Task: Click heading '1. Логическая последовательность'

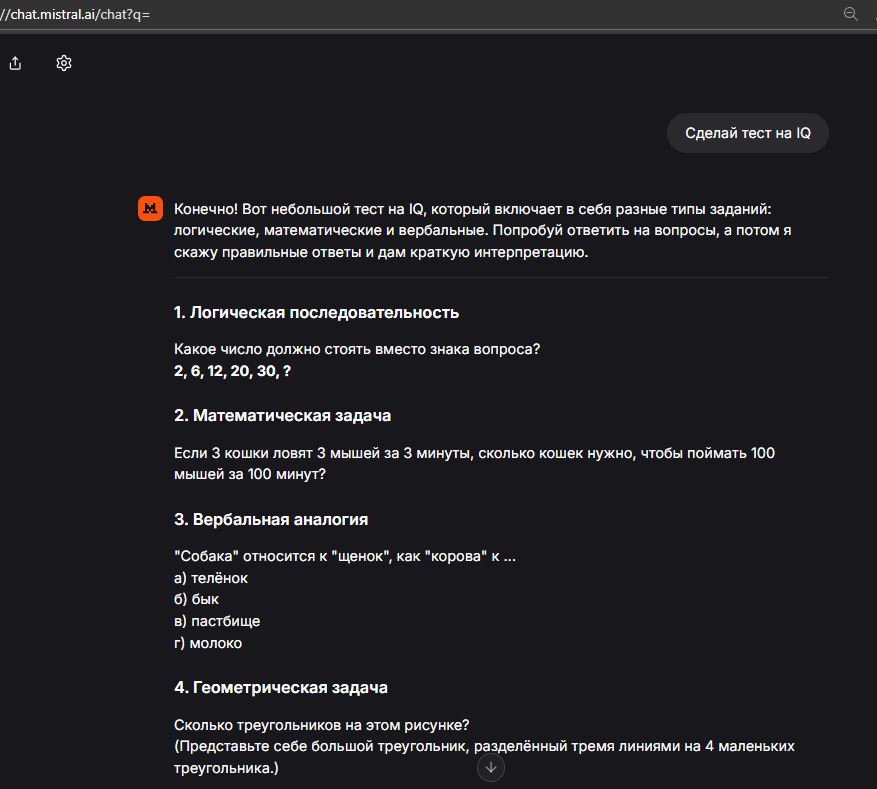Action: (x=316, y=312)
